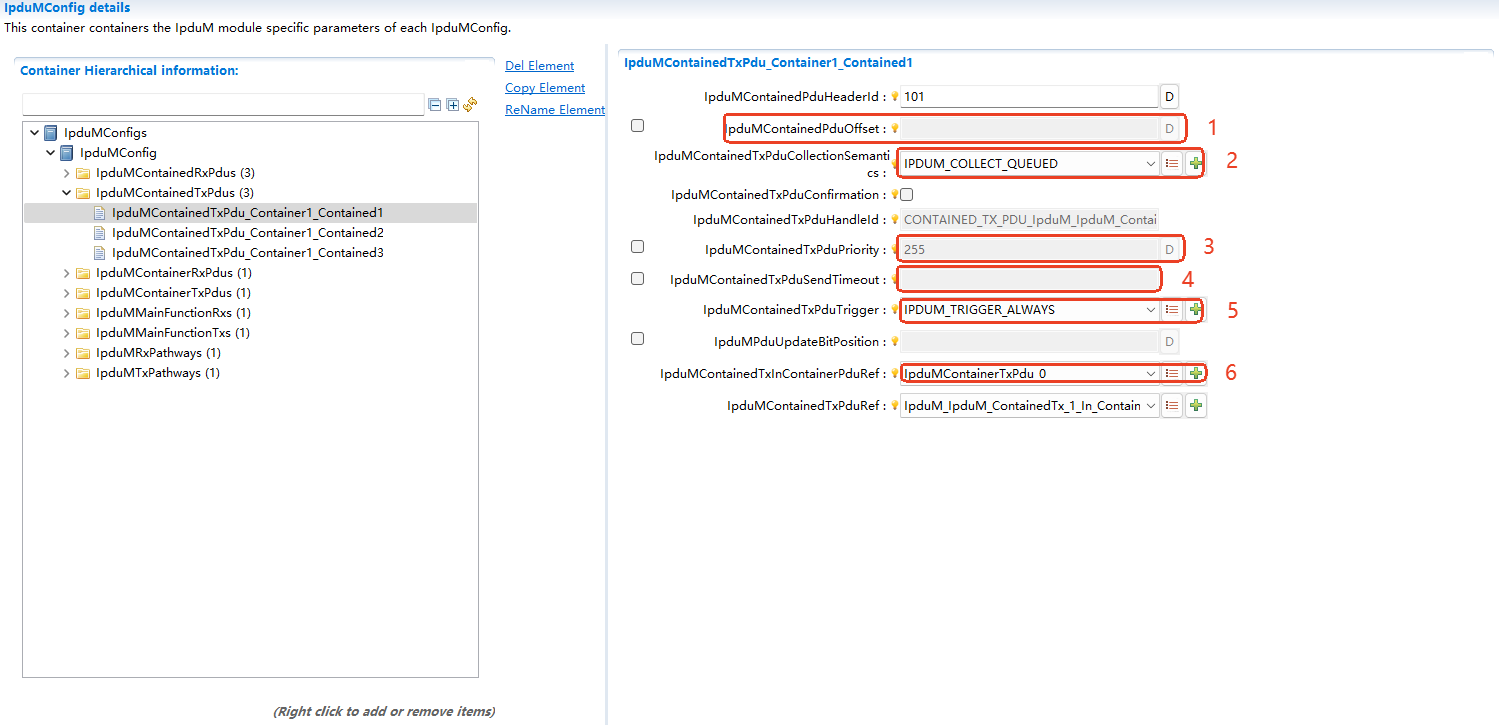Click the green plus beside IpduMContainedTxPduTrigger
The height and width of the screenshot is (728, 1499).
(1195, 310)
